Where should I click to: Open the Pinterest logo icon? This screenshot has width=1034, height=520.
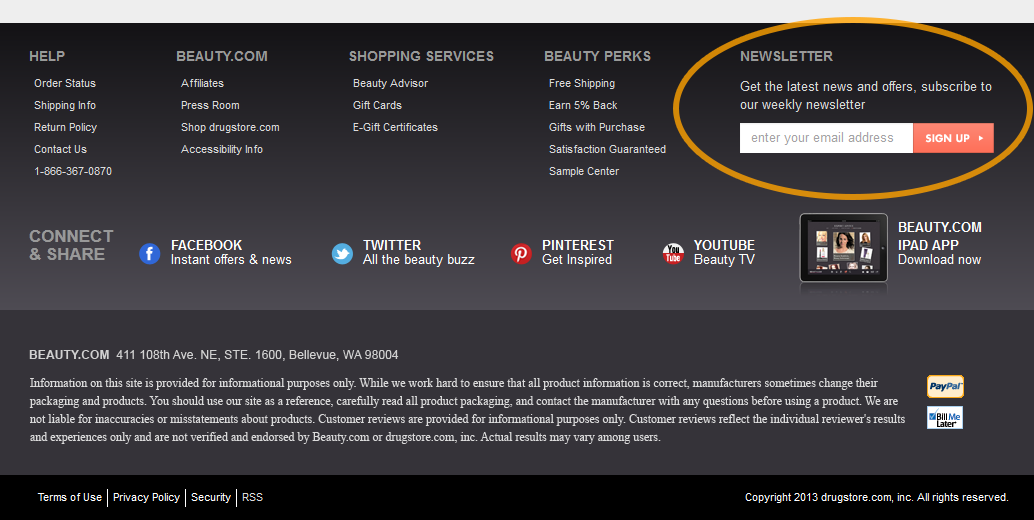click(x=521, y=253)
